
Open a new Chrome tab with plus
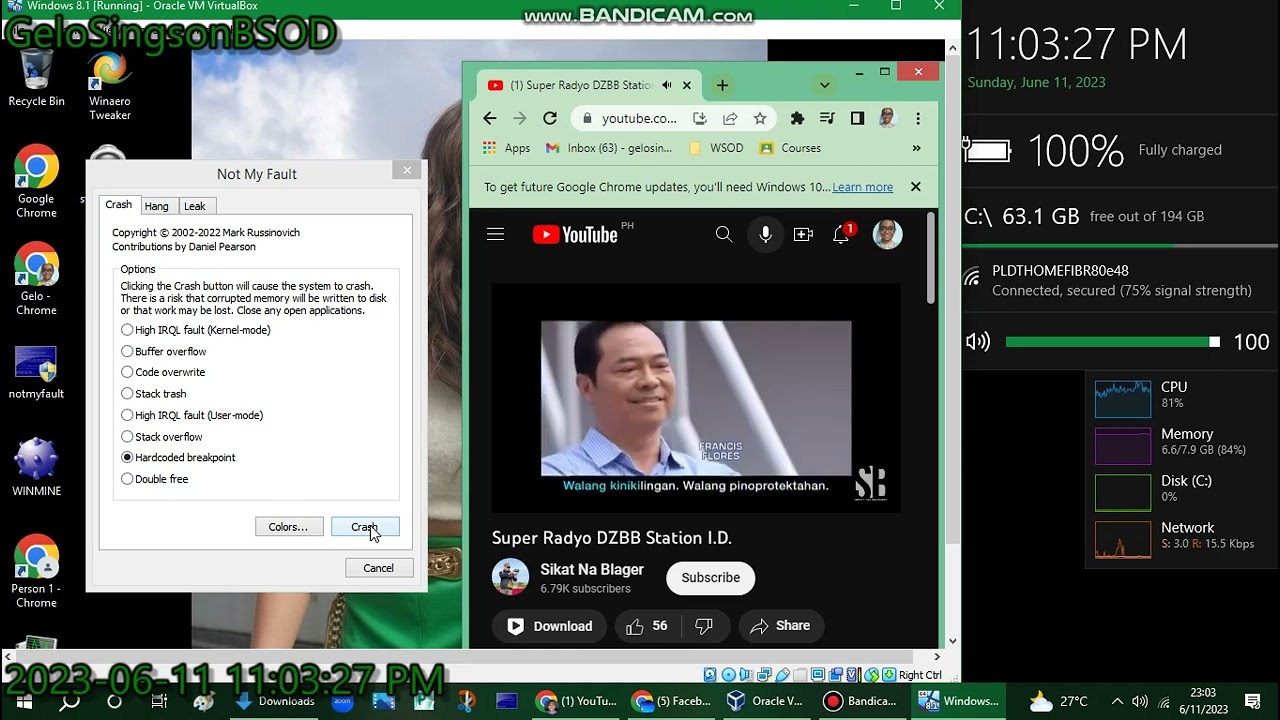722,85
